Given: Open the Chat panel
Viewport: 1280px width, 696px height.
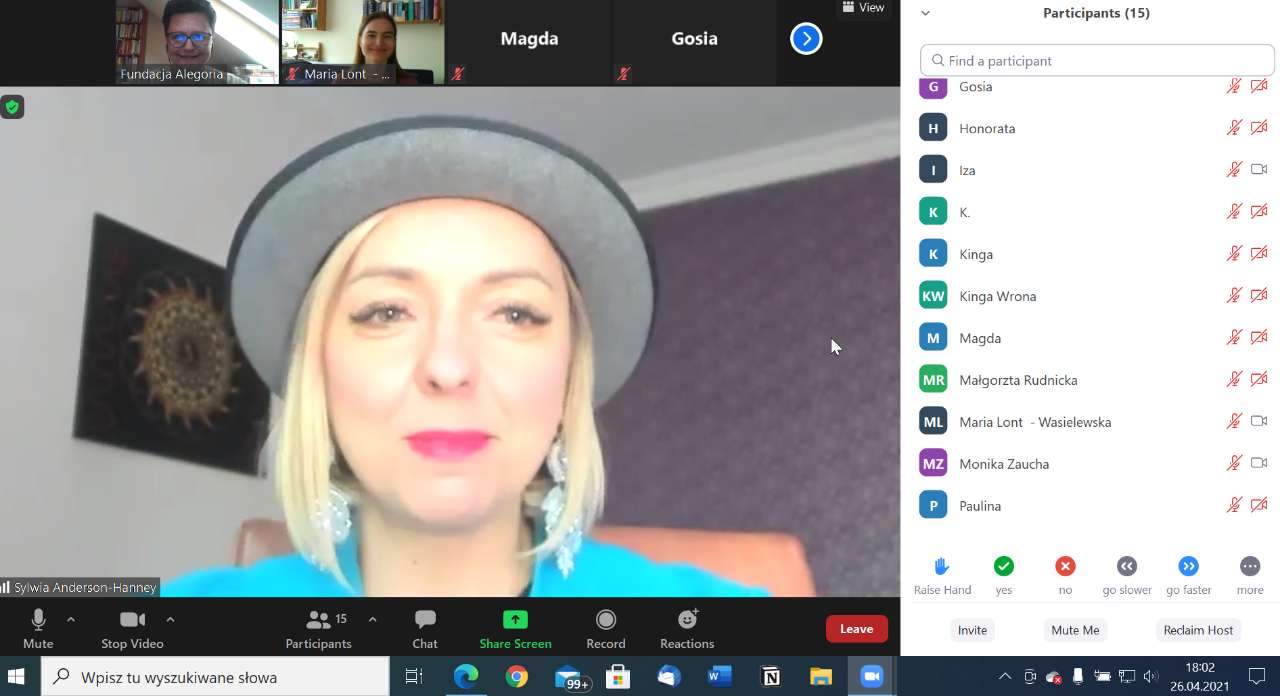Looking at the screenshot, I should click(x=425, y=629).
